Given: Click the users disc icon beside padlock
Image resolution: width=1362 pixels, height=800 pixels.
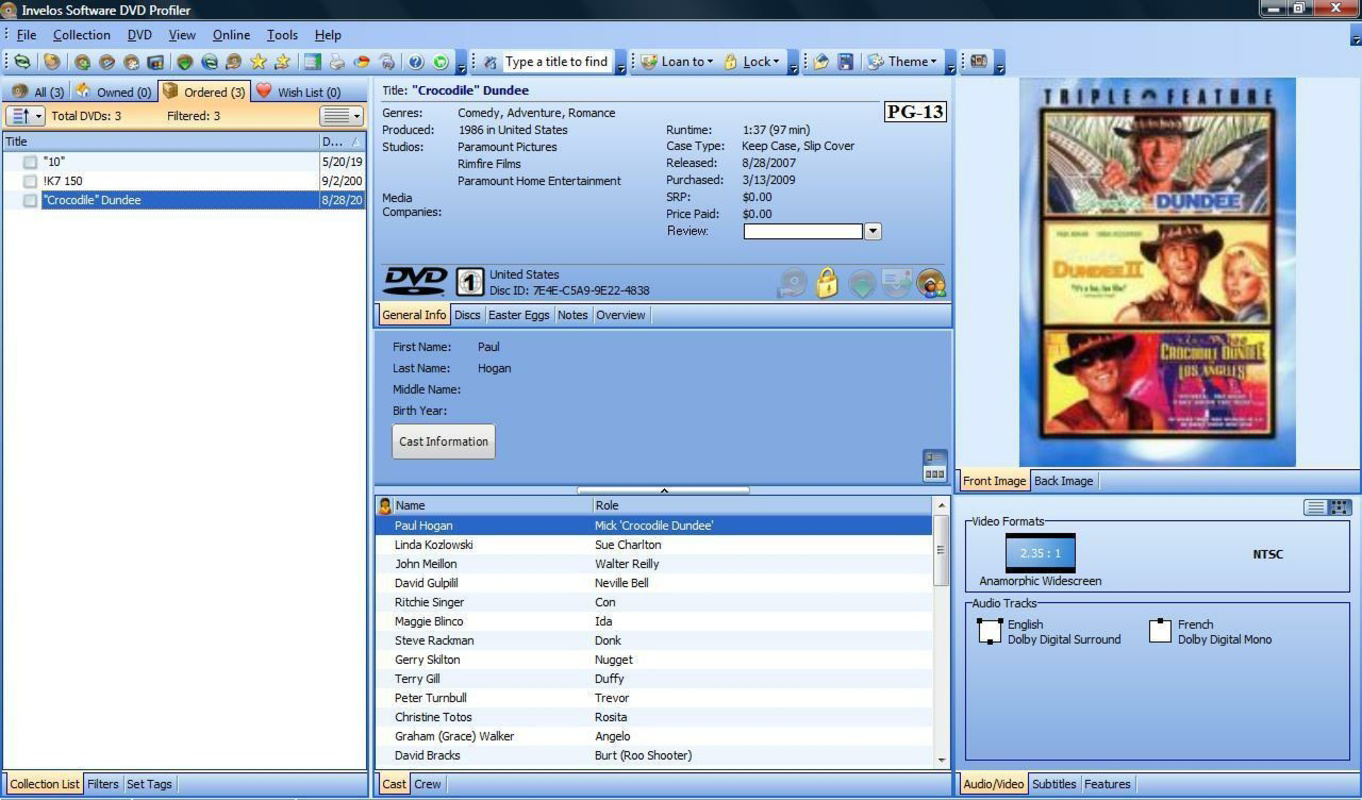Looking at the screenshot, I should click(931, 284).
